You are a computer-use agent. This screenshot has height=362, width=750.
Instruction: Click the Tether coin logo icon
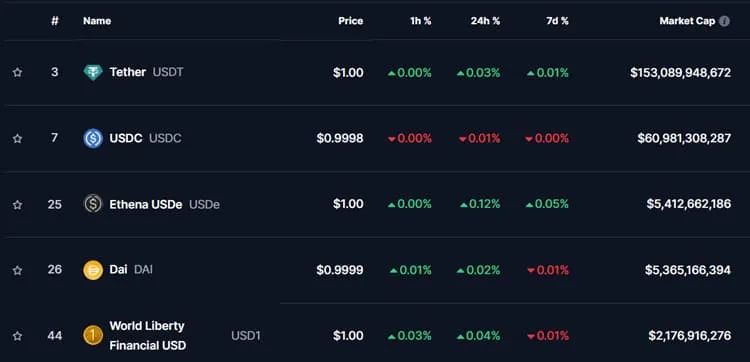[93, 73]
